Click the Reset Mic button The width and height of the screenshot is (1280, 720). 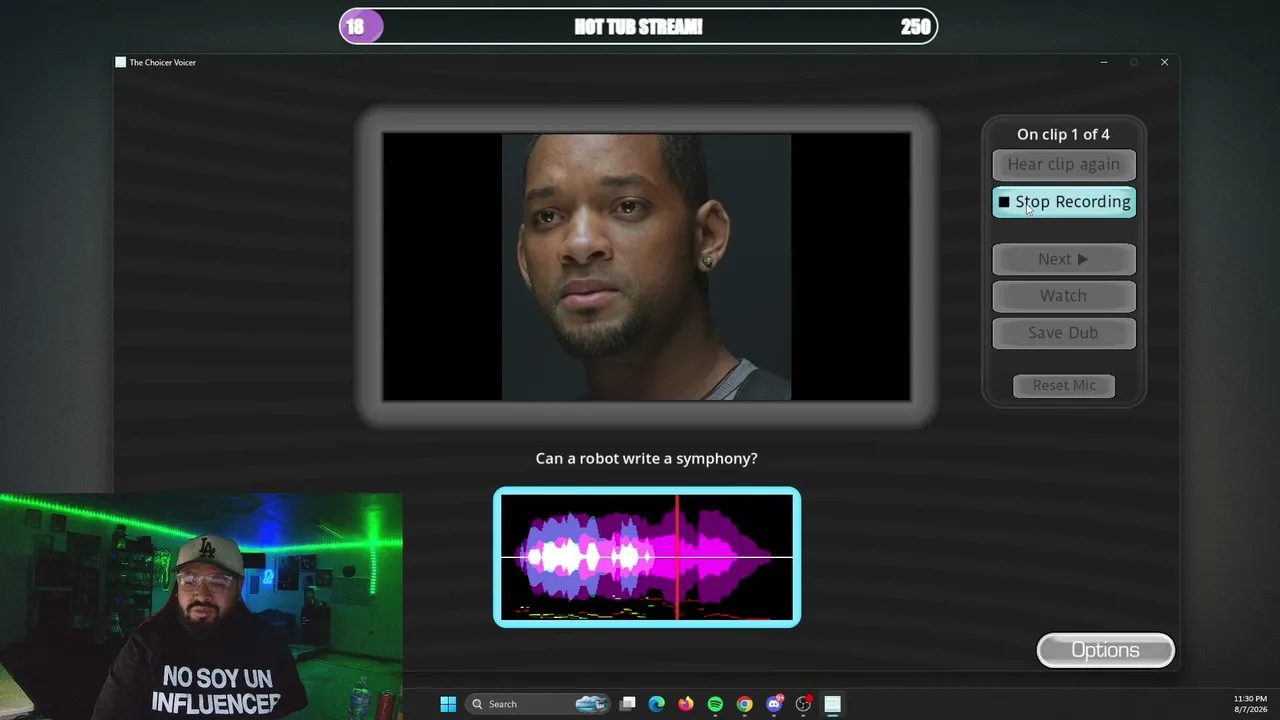pyautogui.click(x=1064, y=386)
